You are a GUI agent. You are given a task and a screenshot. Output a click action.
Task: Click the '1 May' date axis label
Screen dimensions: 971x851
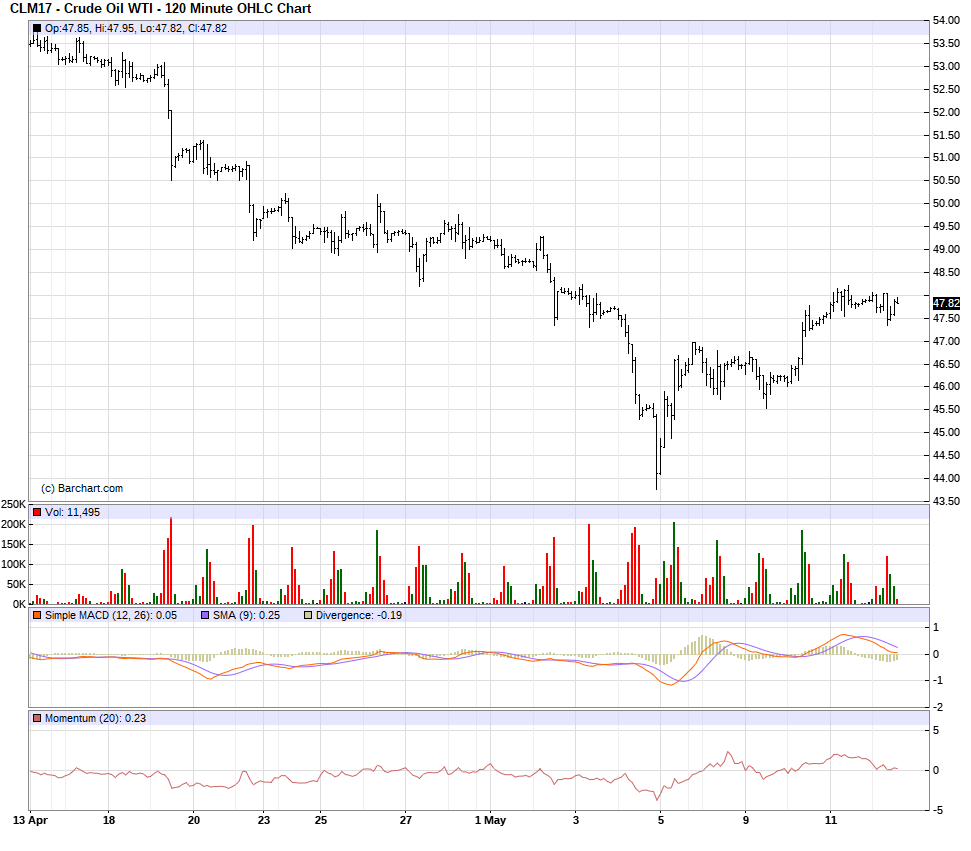tap(490, 820)
